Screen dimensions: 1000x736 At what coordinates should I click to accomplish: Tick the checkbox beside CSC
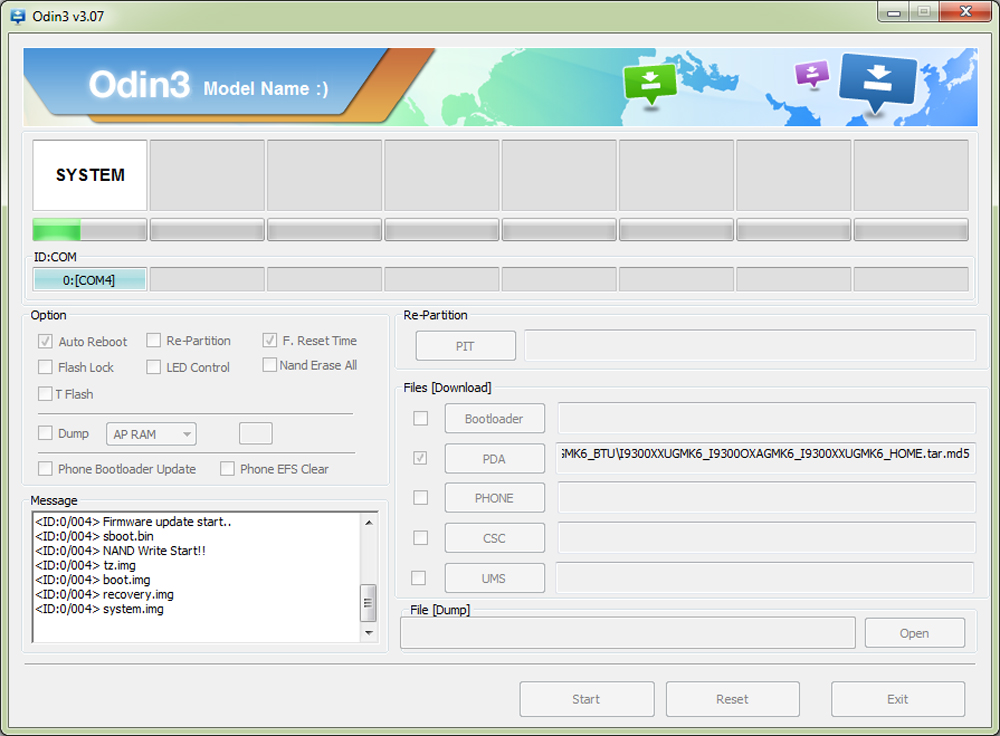click(x=420, y=538)
